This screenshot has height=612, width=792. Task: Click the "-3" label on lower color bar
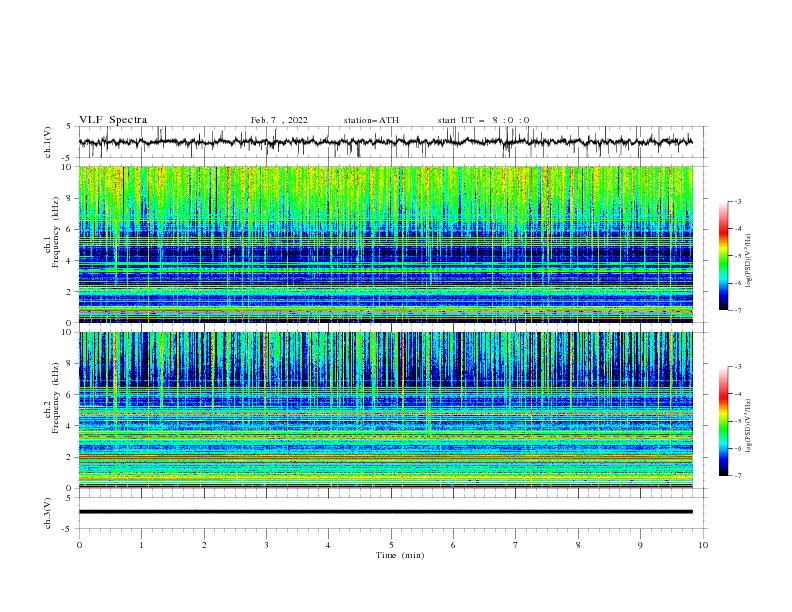click(737, 367)
